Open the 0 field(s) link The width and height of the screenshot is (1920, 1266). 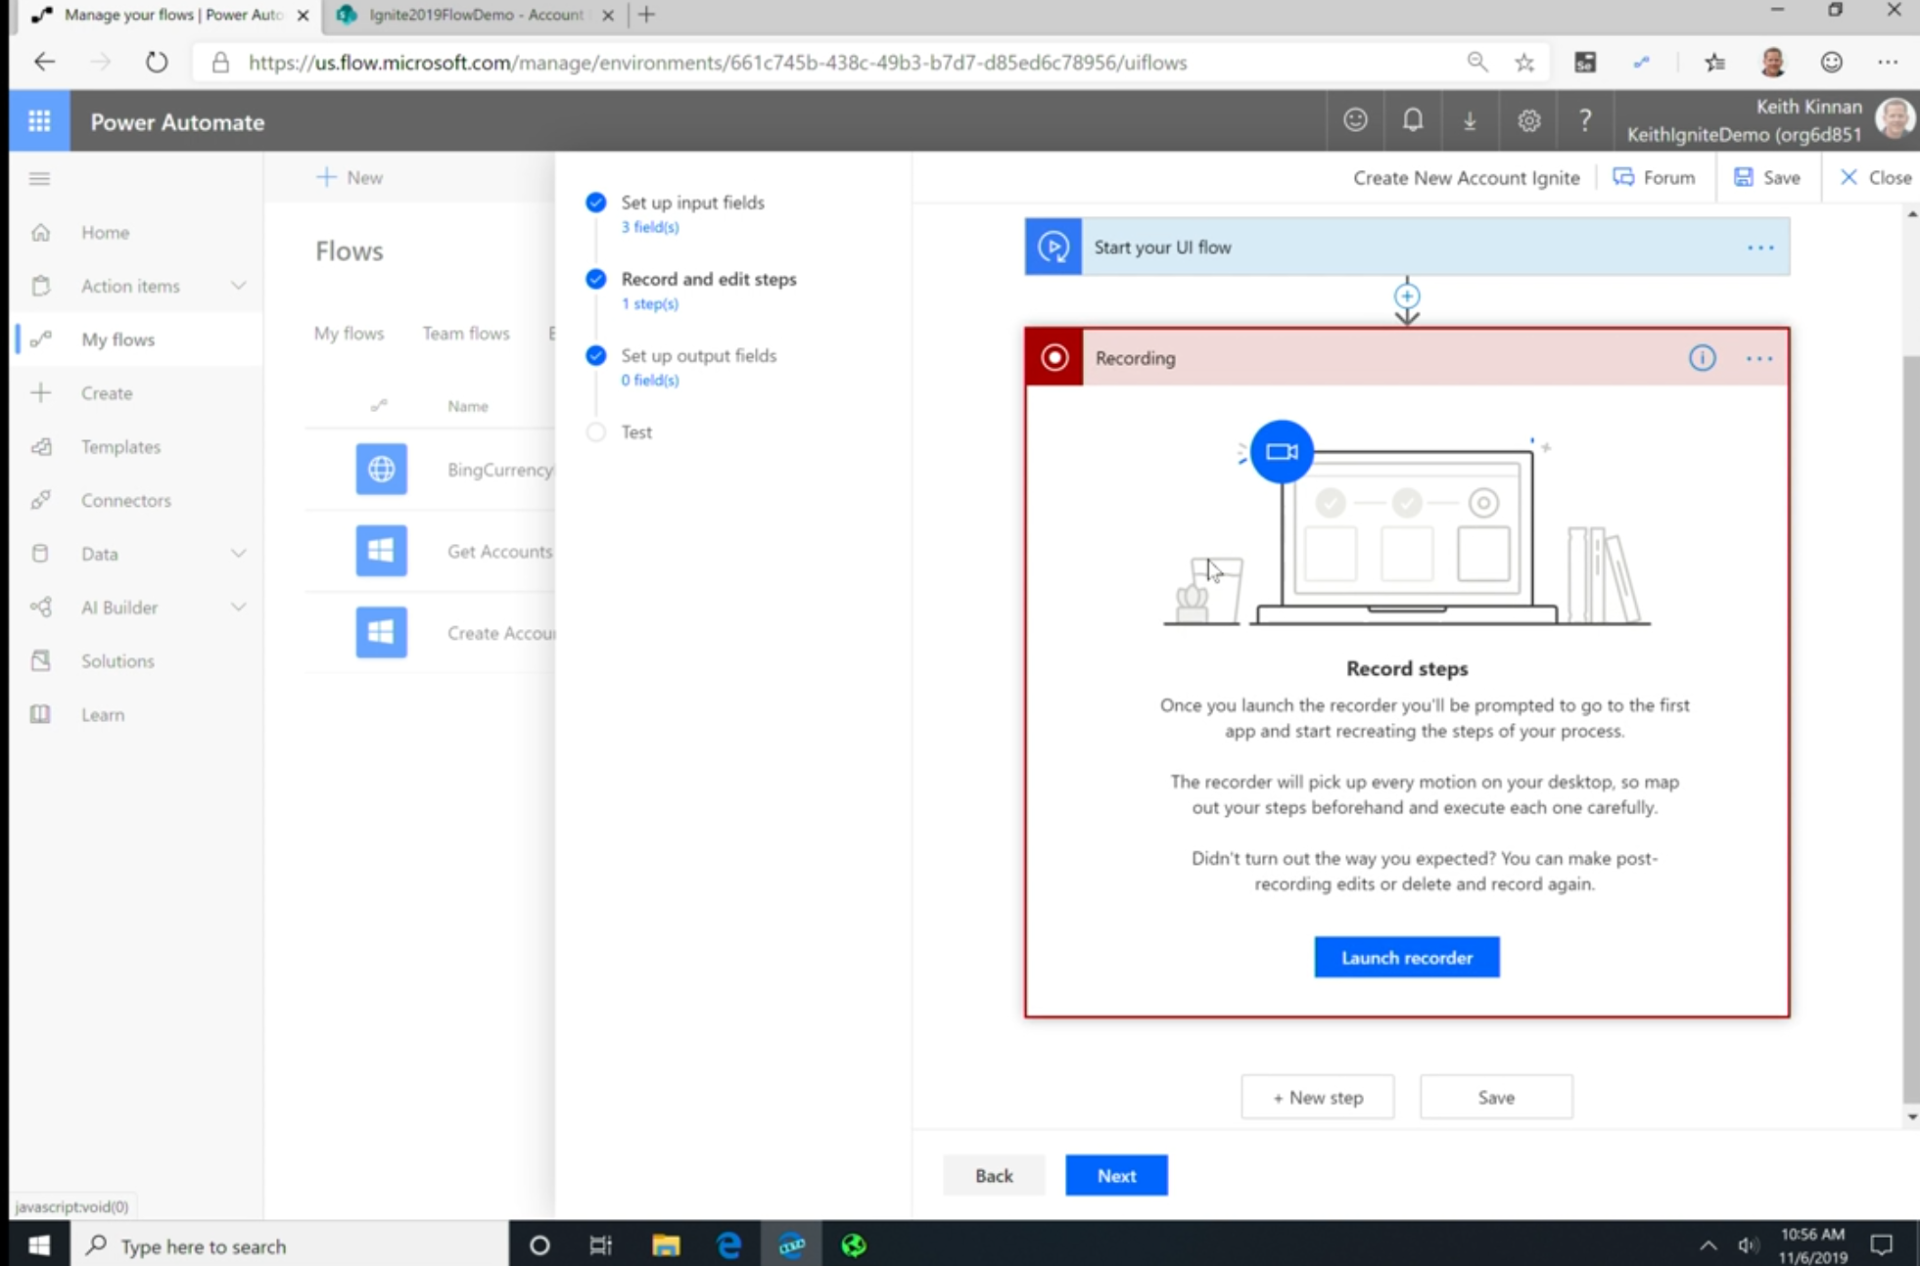(x=650, y=380)
